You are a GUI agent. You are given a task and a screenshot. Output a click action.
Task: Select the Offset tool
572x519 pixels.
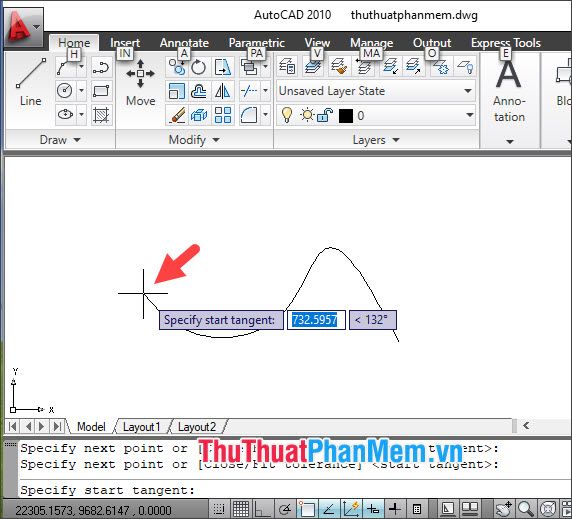point(199,91)
